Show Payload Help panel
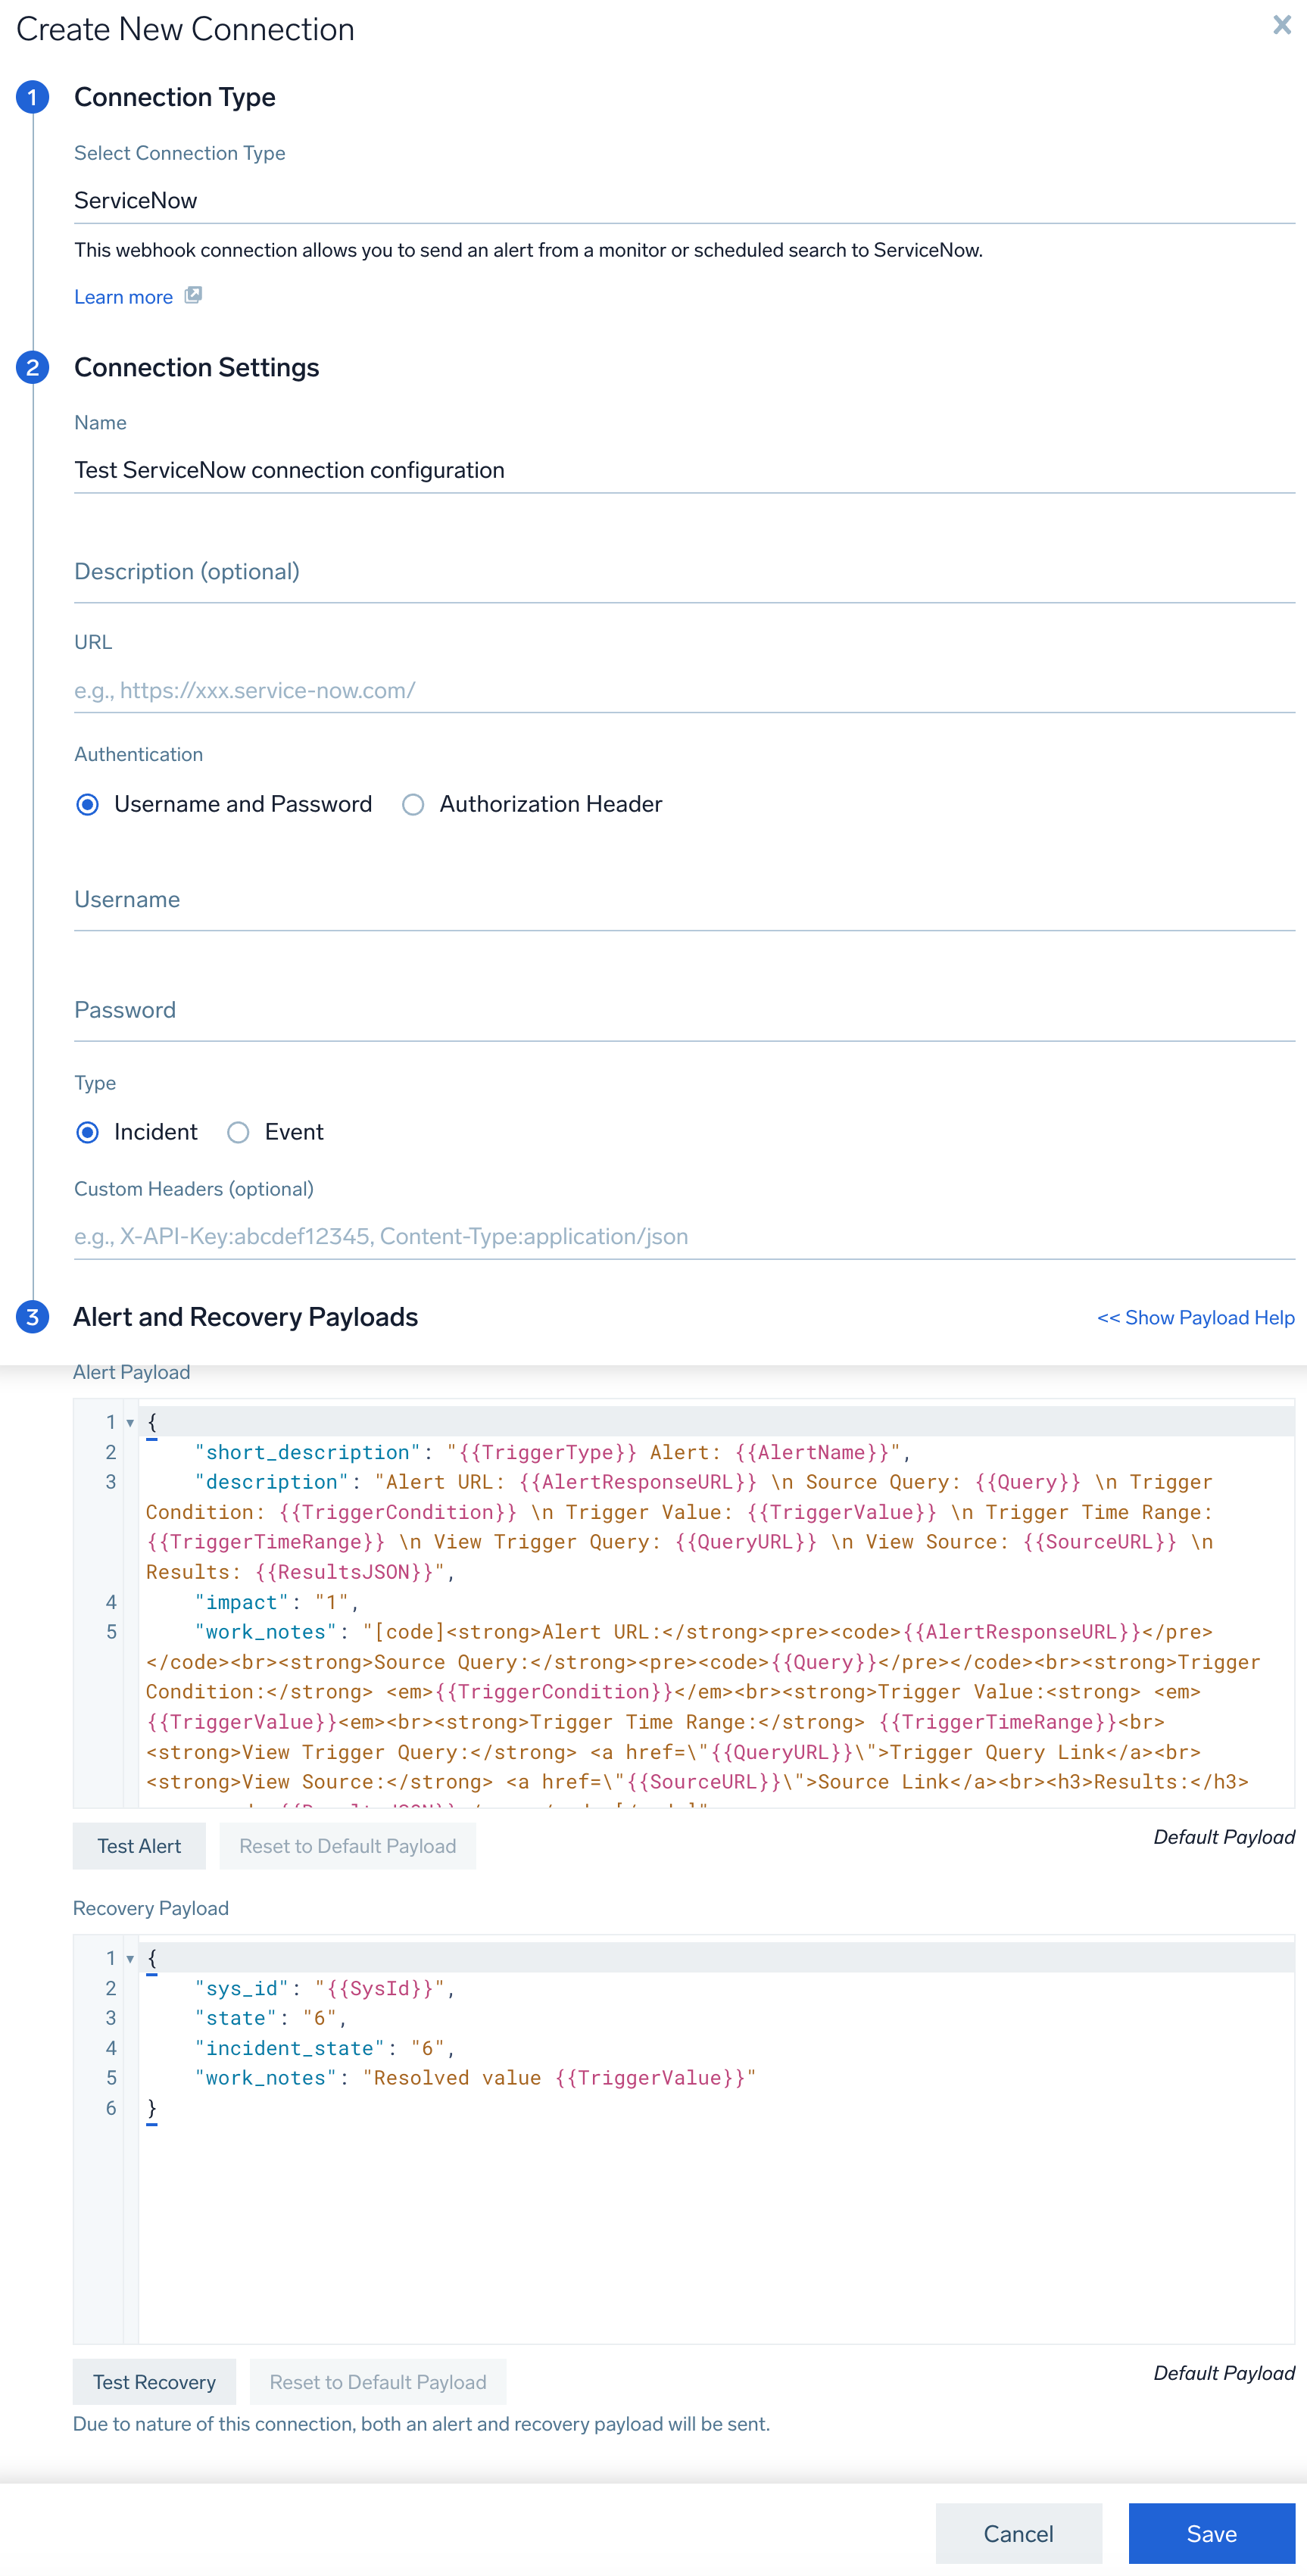 [x=1195, y=1317]
